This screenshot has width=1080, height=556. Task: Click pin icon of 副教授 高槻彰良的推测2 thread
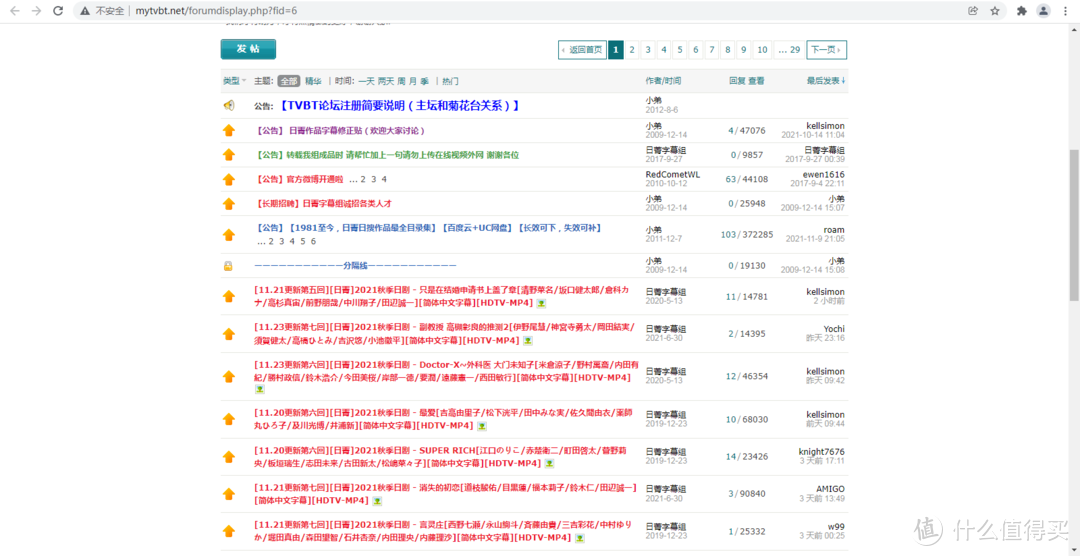[229, 333]
